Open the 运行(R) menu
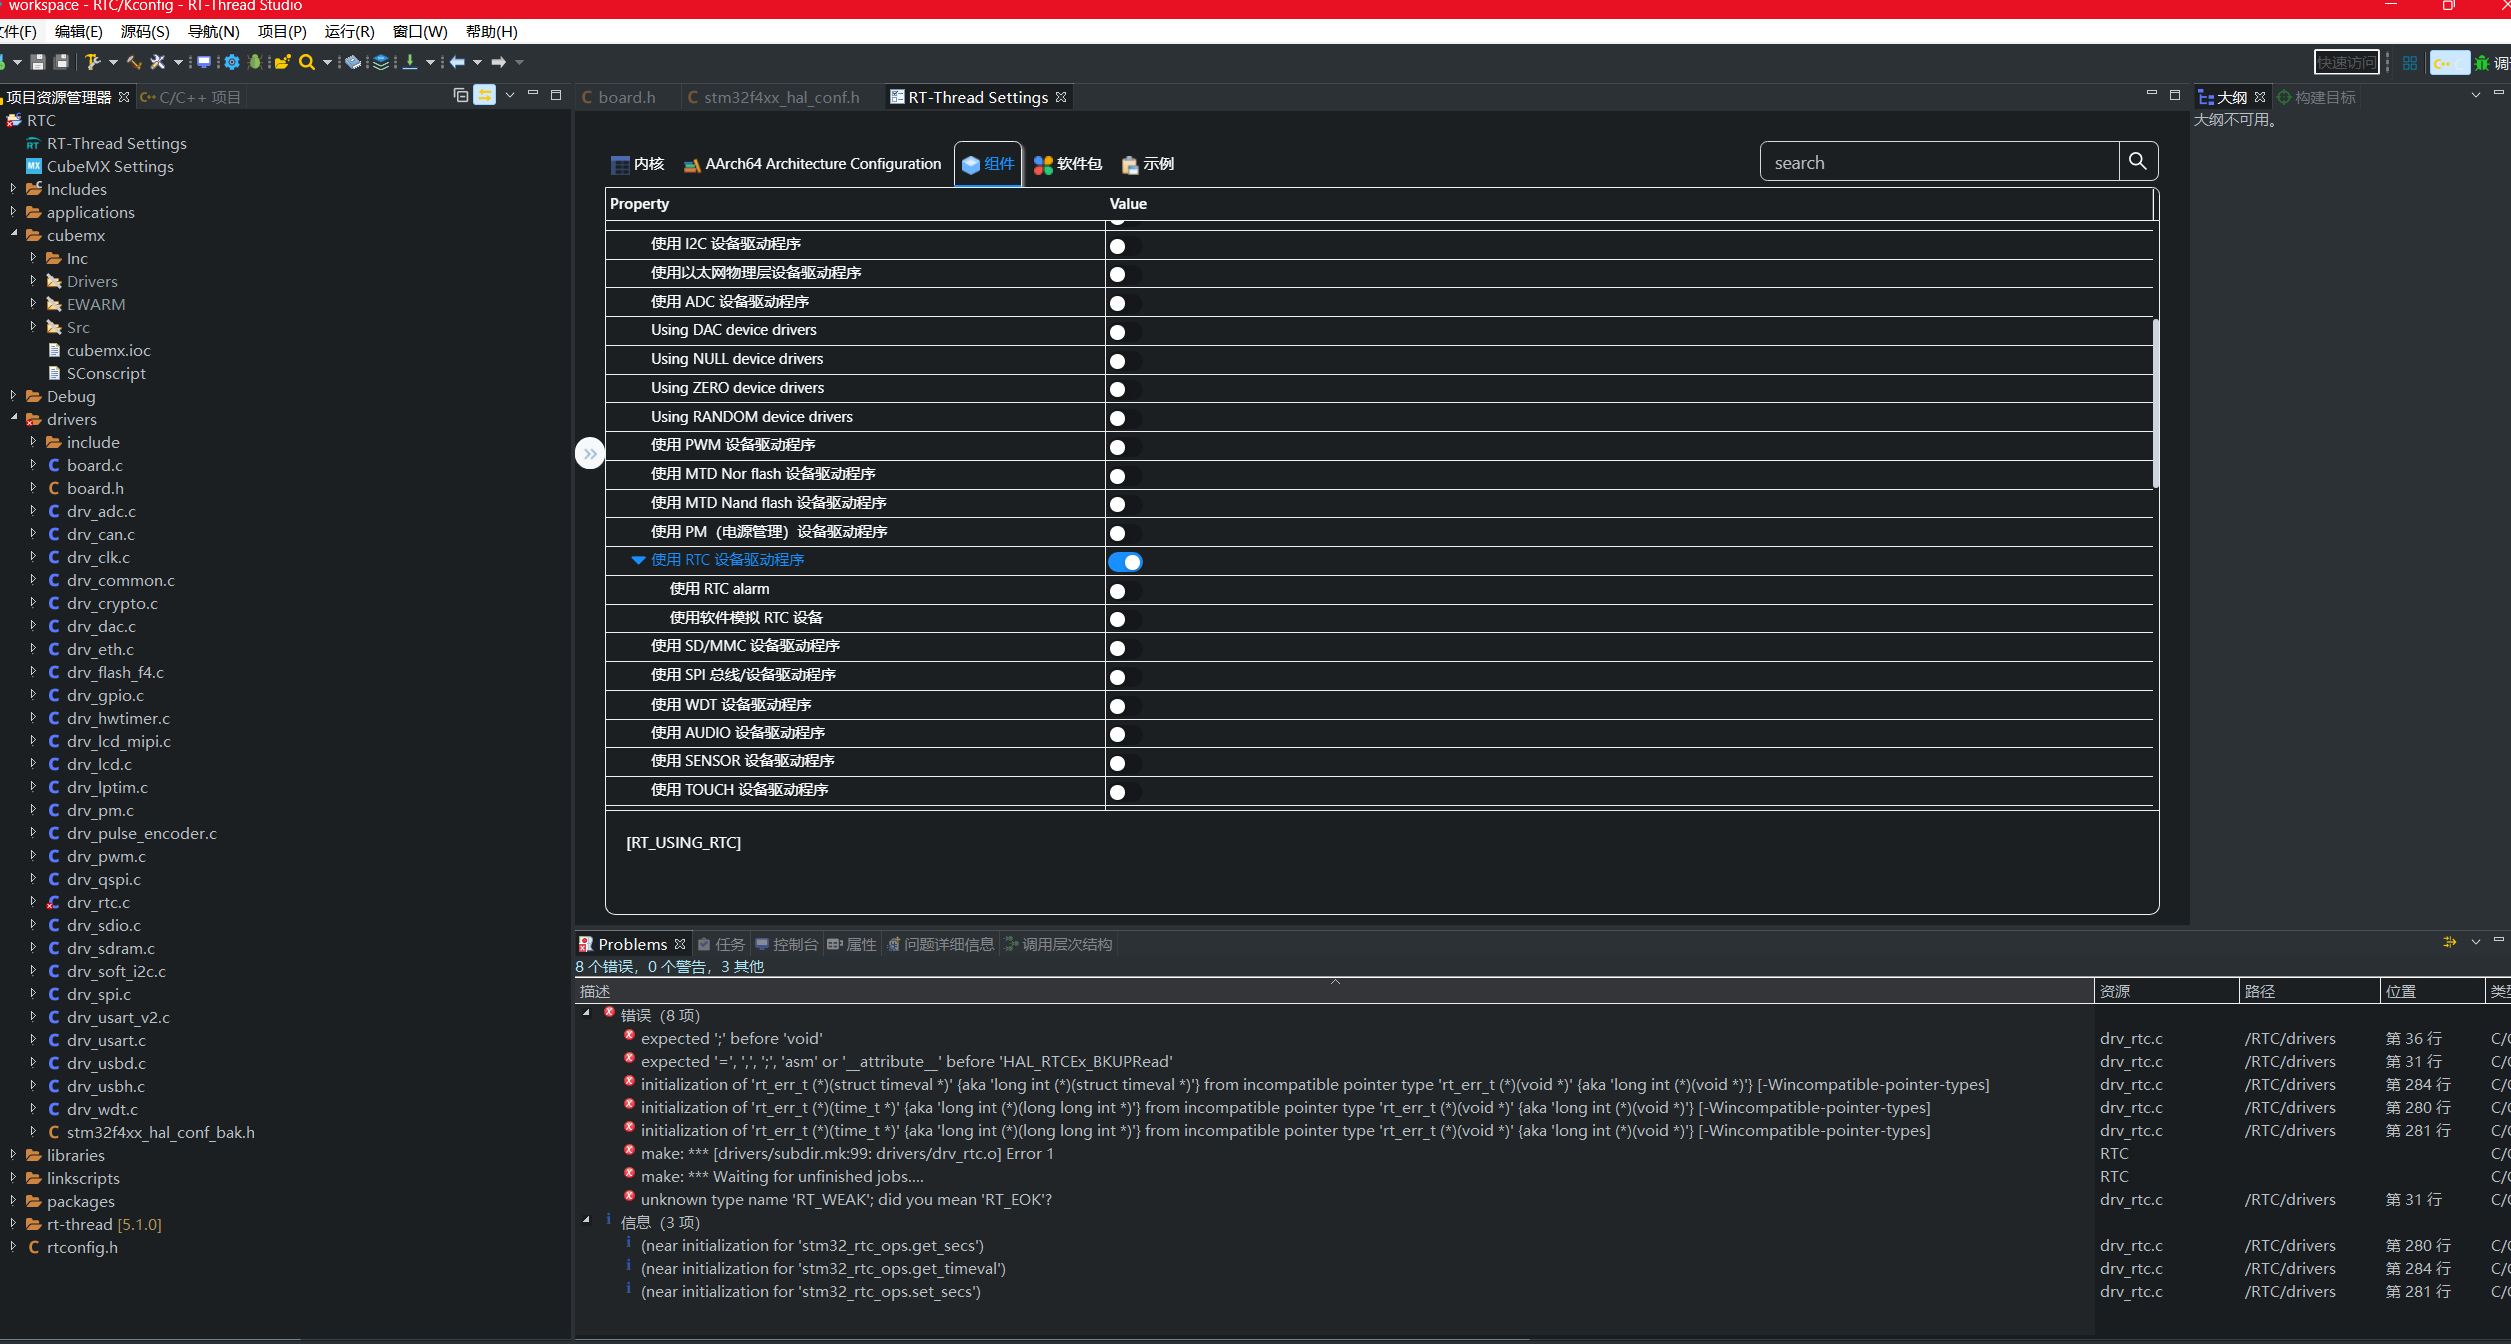This screenshot has height=1344, width=2511. pos(349,31)
